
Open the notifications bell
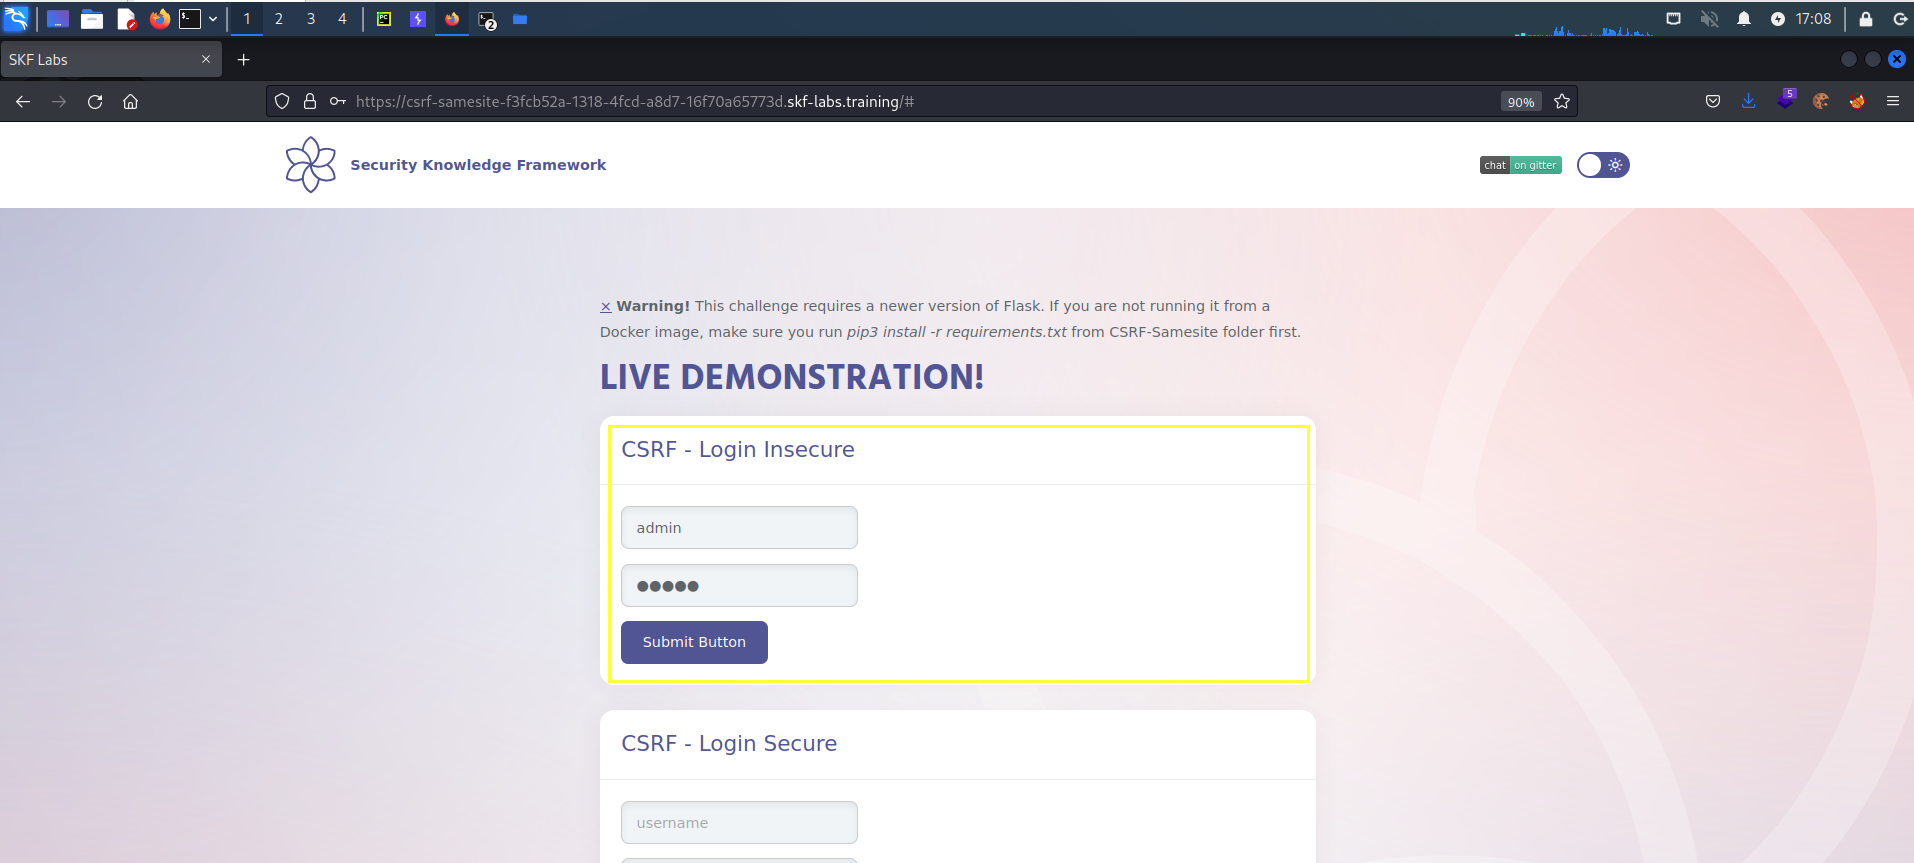1744,19
